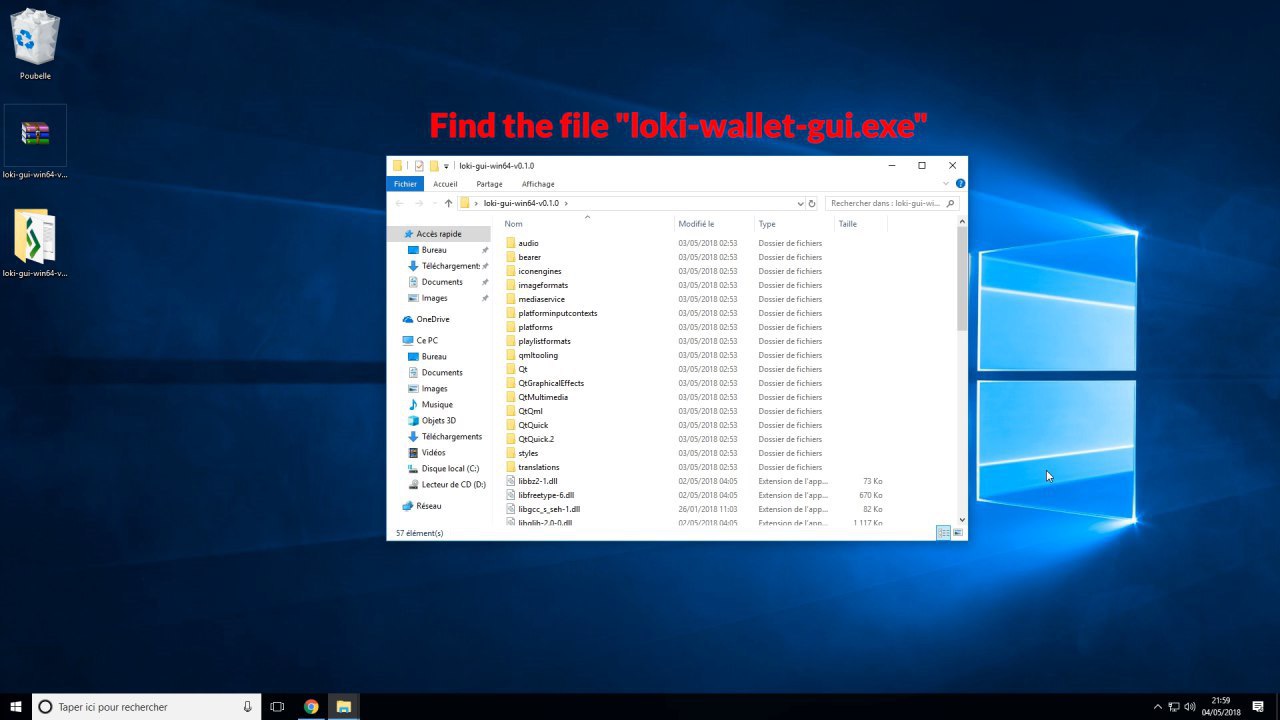This screenshot has height=720, width=1280.
Task: Switch to the Partage ribbon tab
Action: tap(489, 184)
